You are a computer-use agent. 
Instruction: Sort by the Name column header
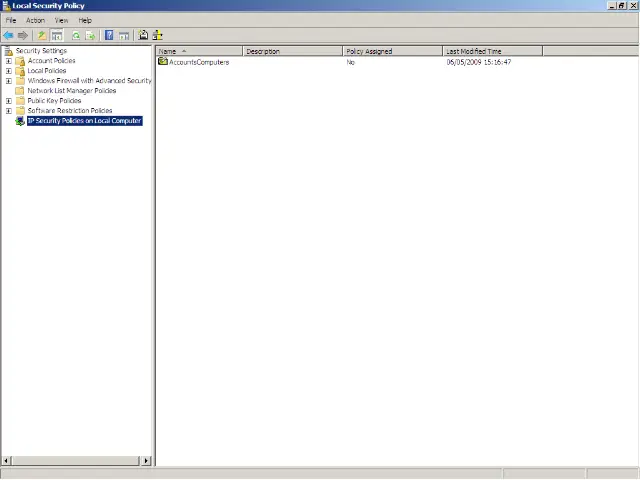199,51
